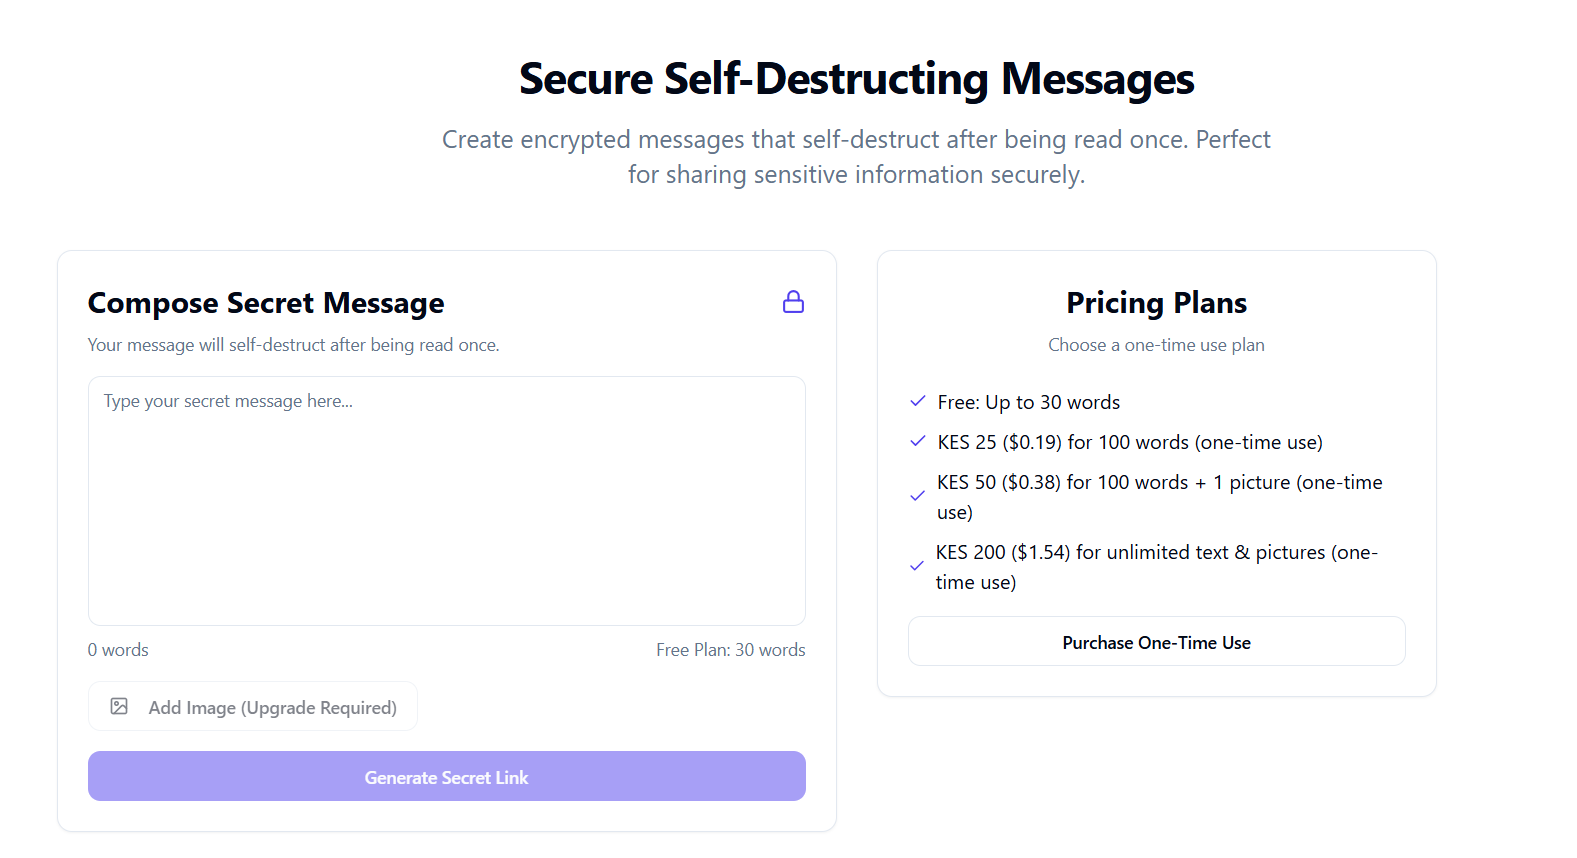Select Add Image (Upgrade Required) button
The width and height of the screenshot is (1577, 858).
253,707
